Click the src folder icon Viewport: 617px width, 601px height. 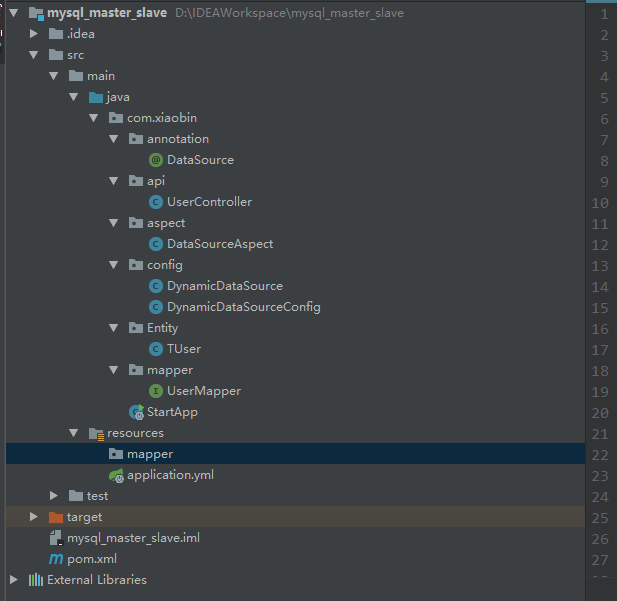coord(56,55)
